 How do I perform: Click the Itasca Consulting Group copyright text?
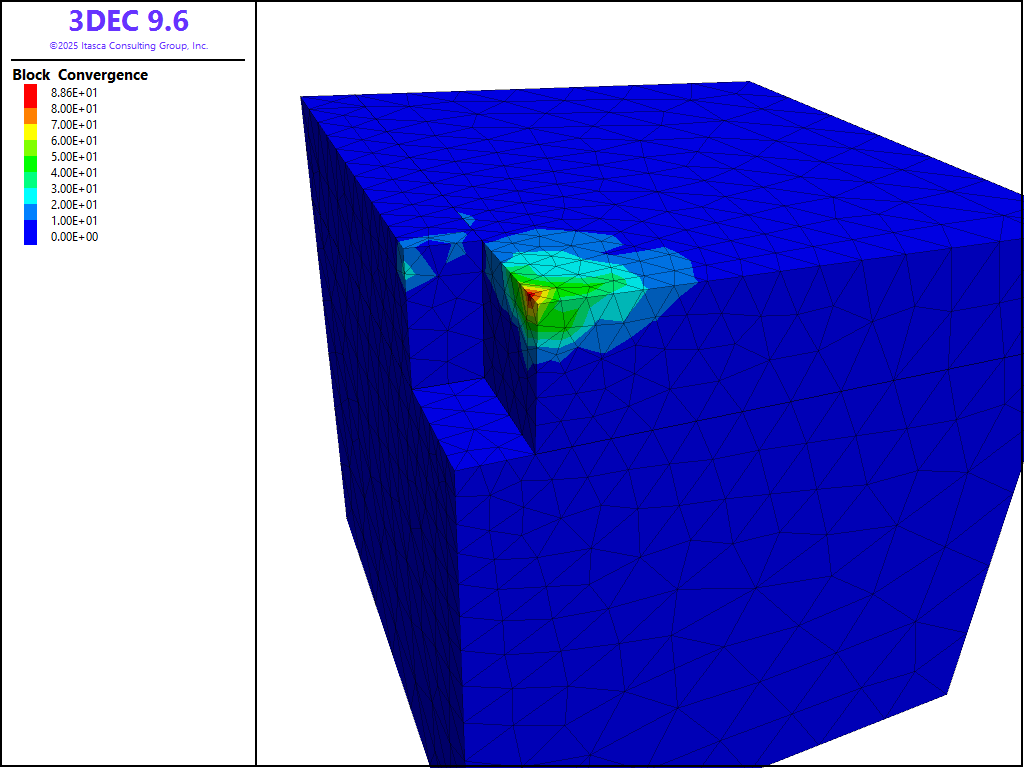tap(128, 46)
